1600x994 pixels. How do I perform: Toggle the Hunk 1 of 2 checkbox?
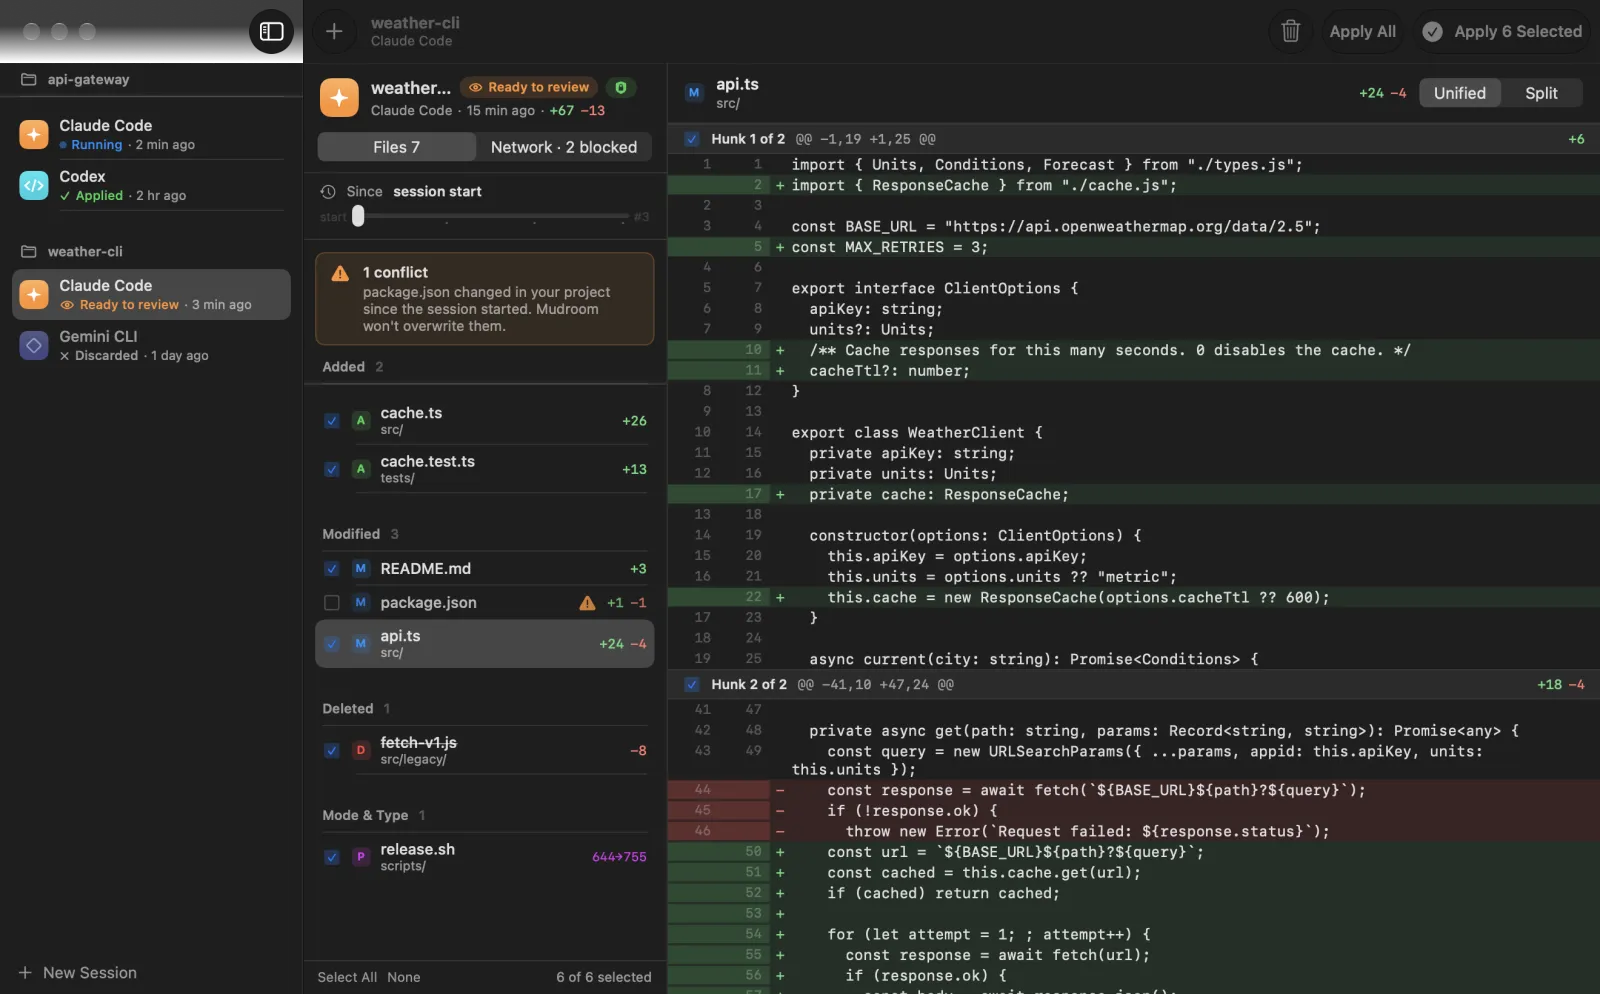pyautogui.click(x=692, y=139)
